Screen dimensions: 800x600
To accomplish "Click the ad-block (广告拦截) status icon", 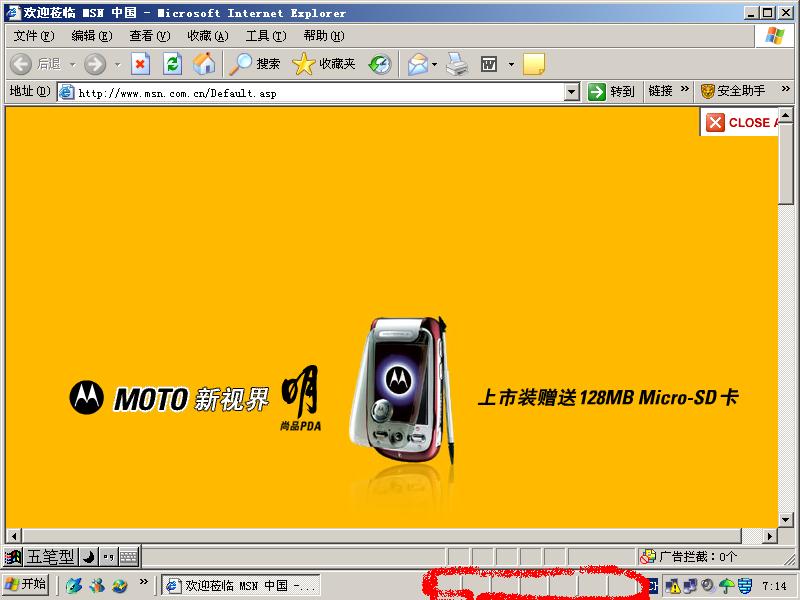I will [648, 557].
